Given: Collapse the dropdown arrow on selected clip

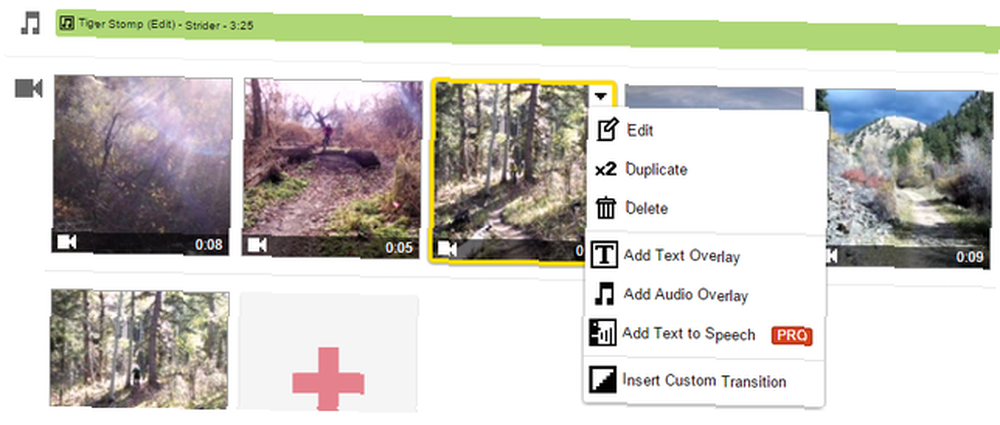Looking at the screenshot, I should 600,96.
